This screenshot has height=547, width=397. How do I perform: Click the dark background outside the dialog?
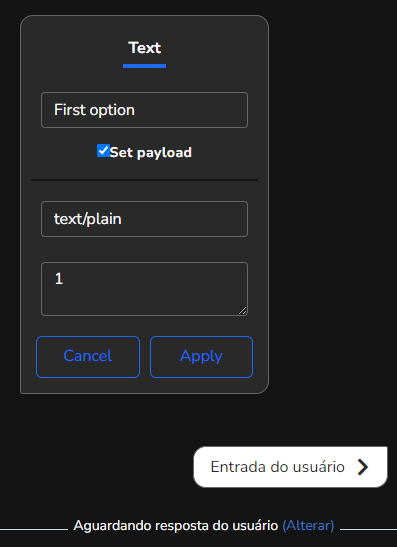tap(331, 209)
